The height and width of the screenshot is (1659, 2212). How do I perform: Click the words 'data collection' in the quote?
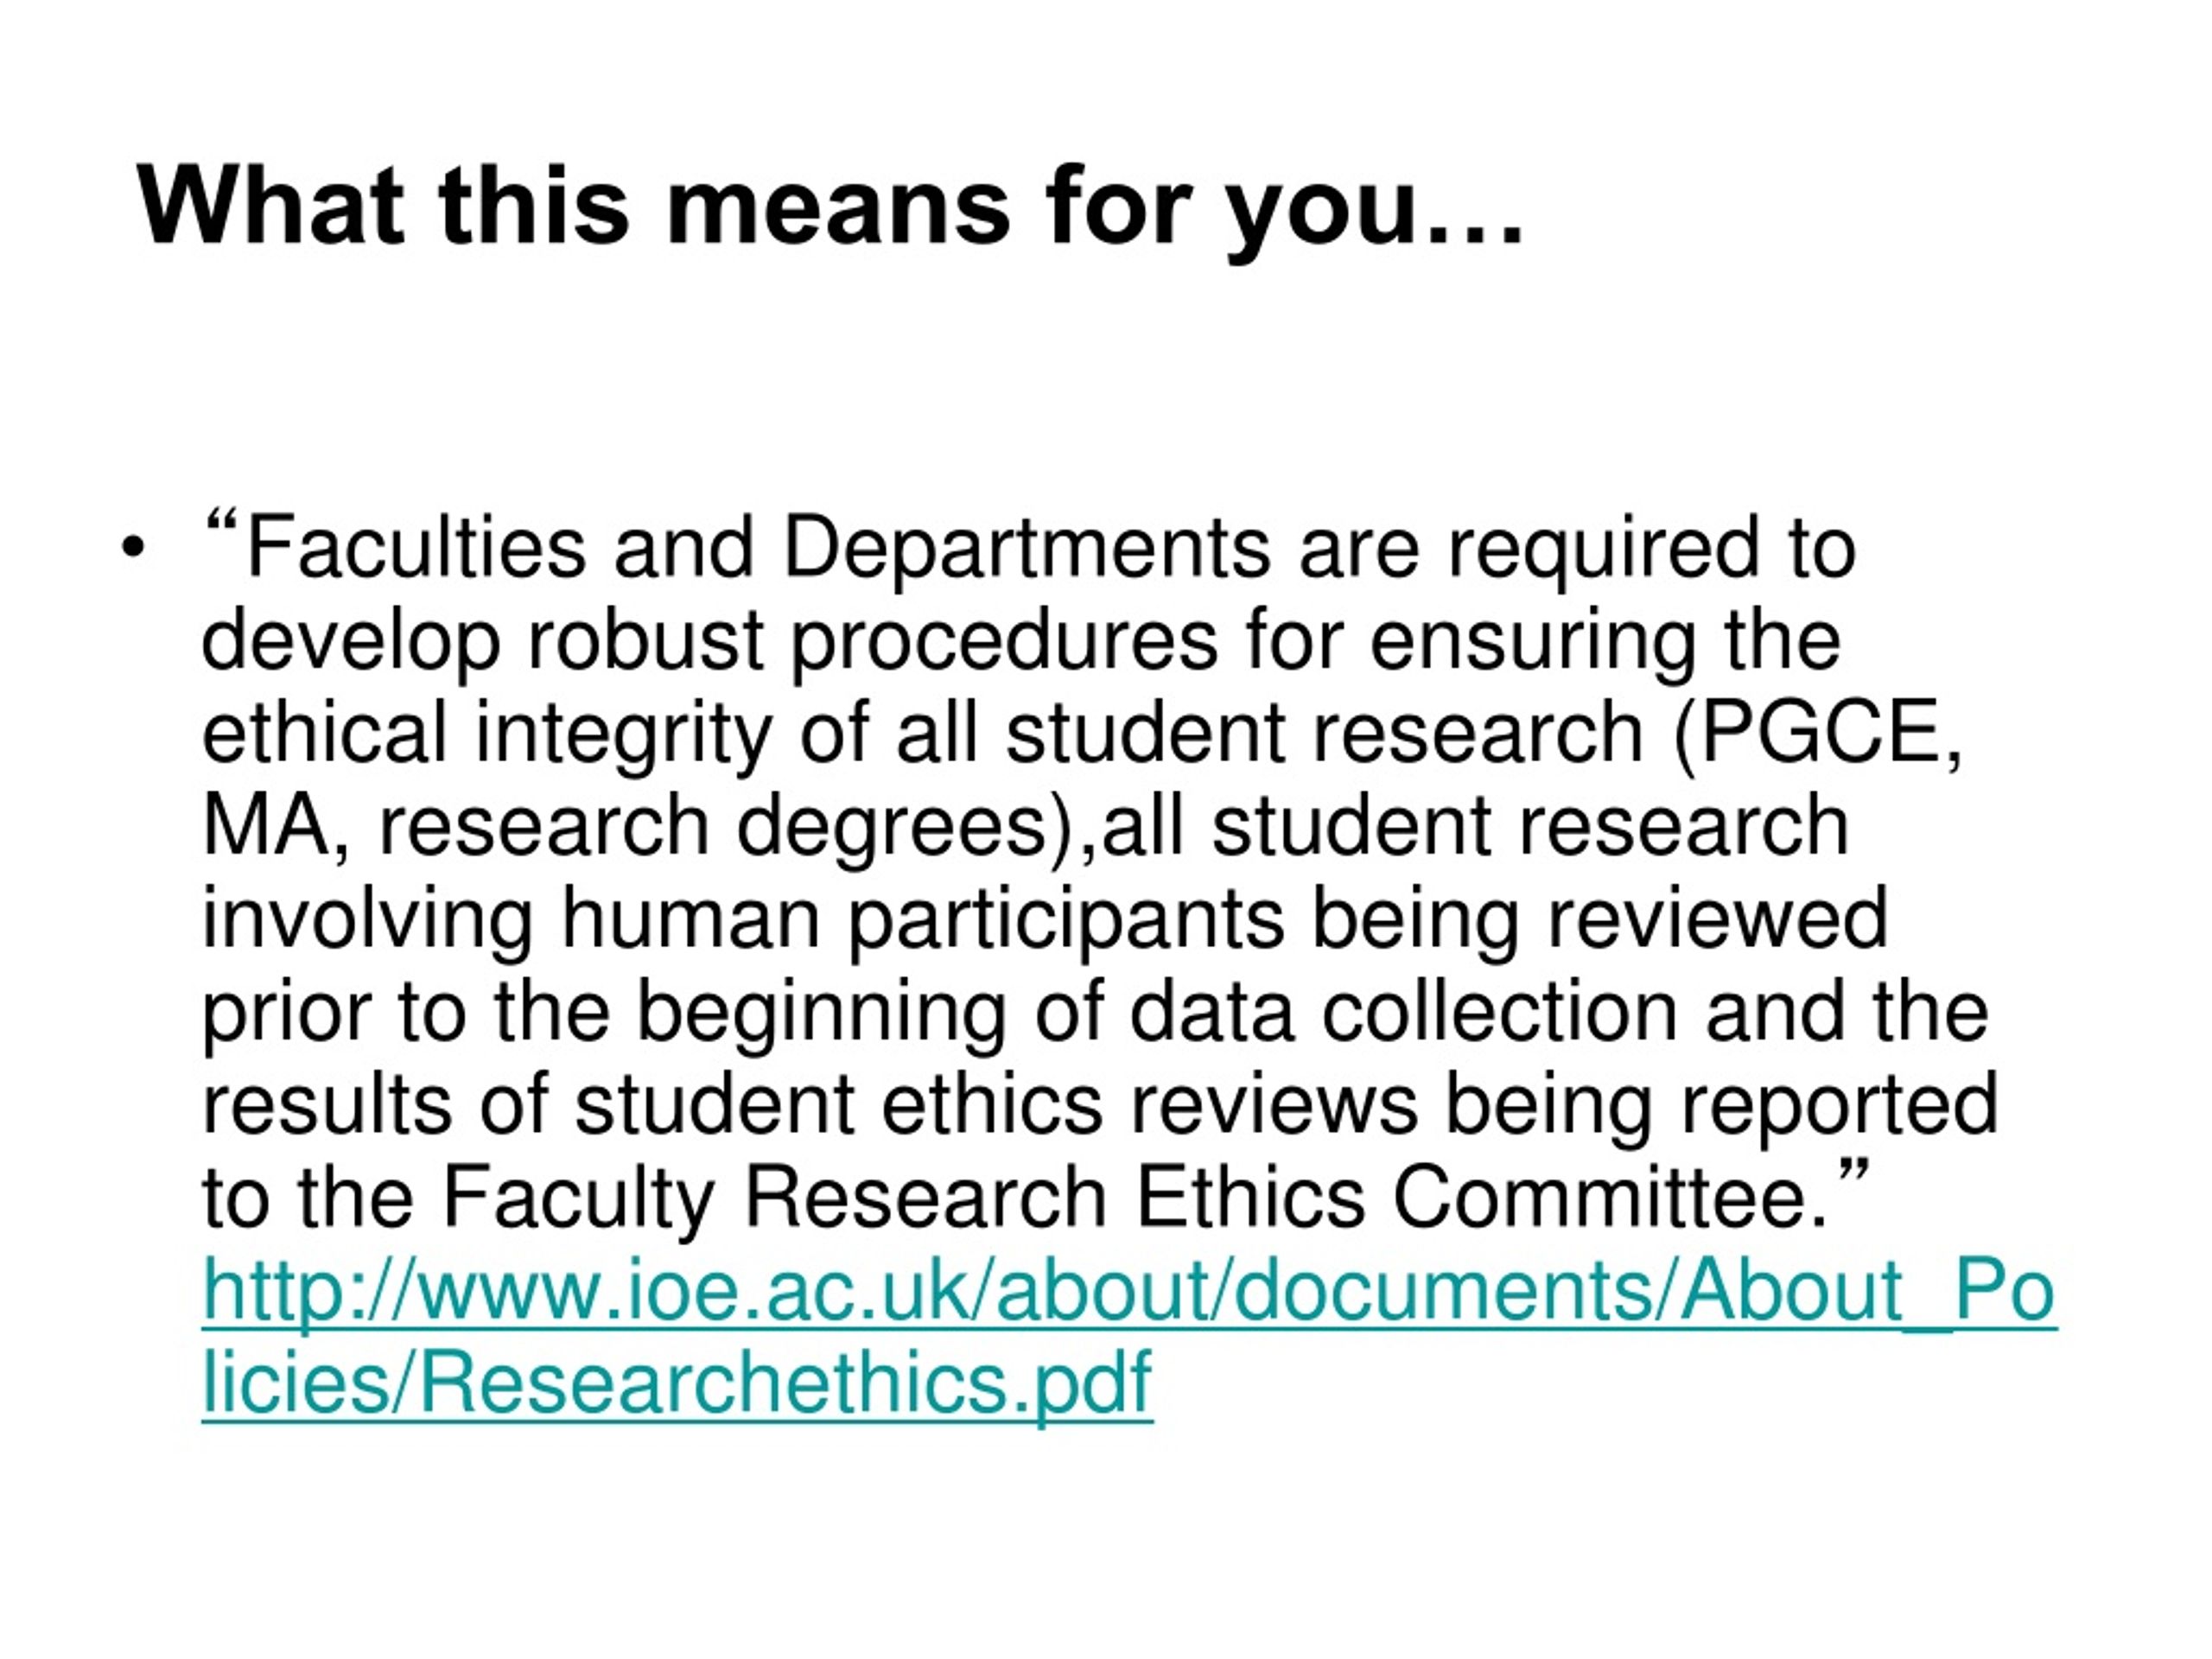pyautogui.click(x=1403, y=1010)
